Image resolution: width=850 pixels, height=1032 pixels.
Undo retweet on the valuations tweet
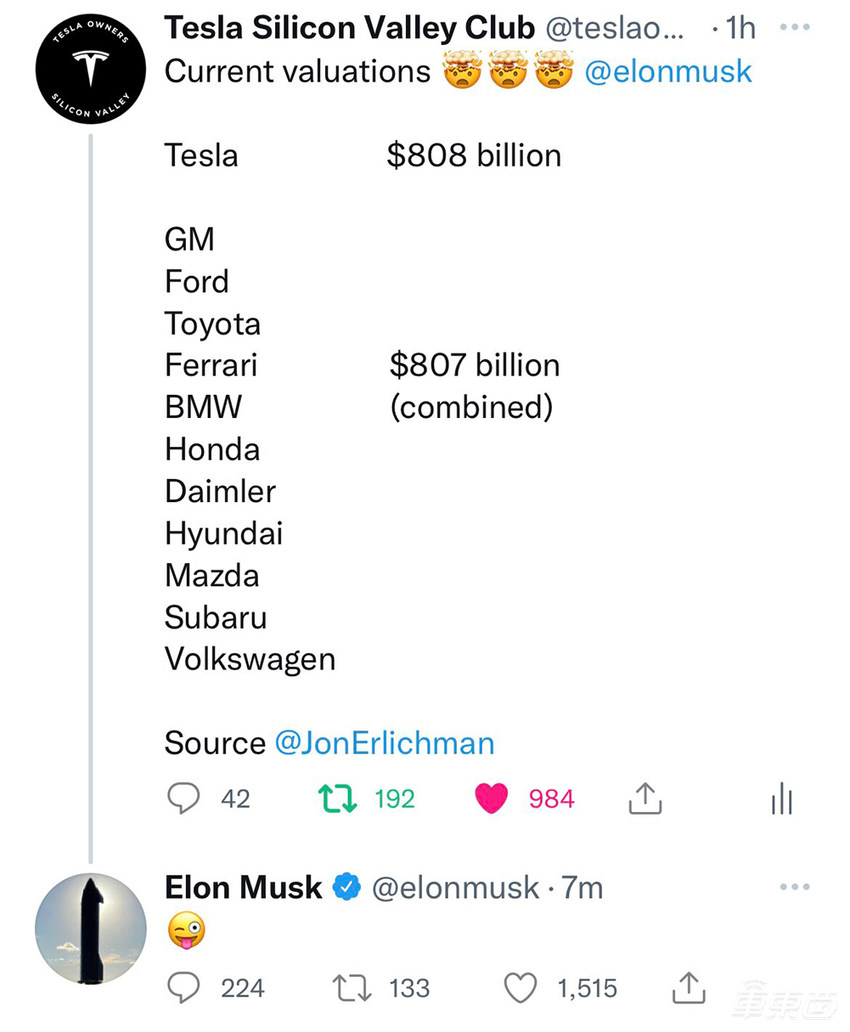[336, 798]
